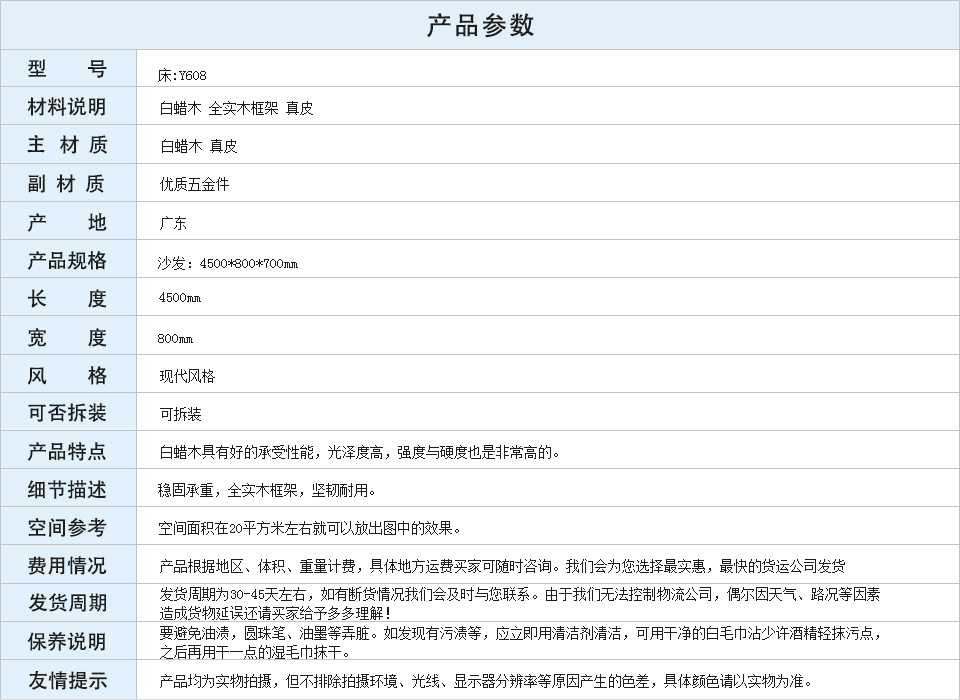The height and width of the screenshot is (700, 960).
Task: Click the 长度 value 4500mm
Action: [179, 298]
